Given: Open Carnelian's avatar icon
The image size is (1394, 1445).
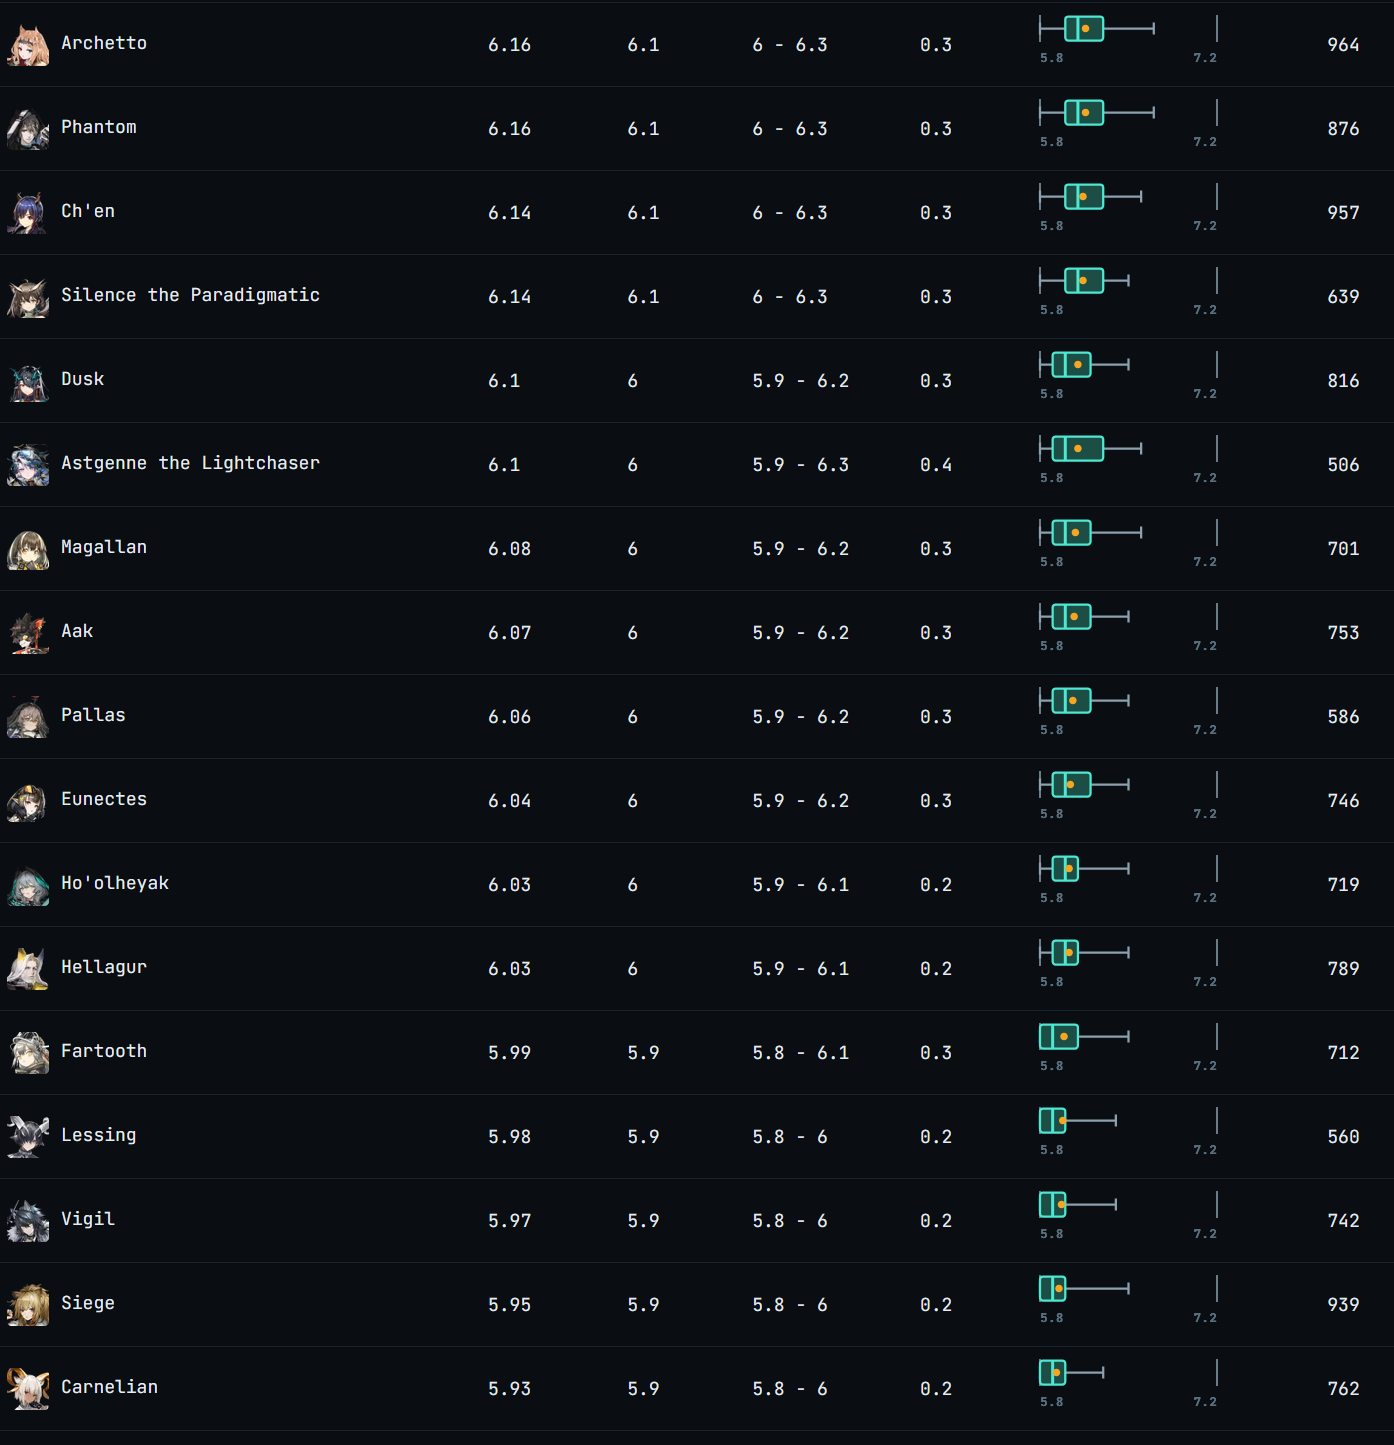Looking at the screenshot, I should [x=28, y=1389].
